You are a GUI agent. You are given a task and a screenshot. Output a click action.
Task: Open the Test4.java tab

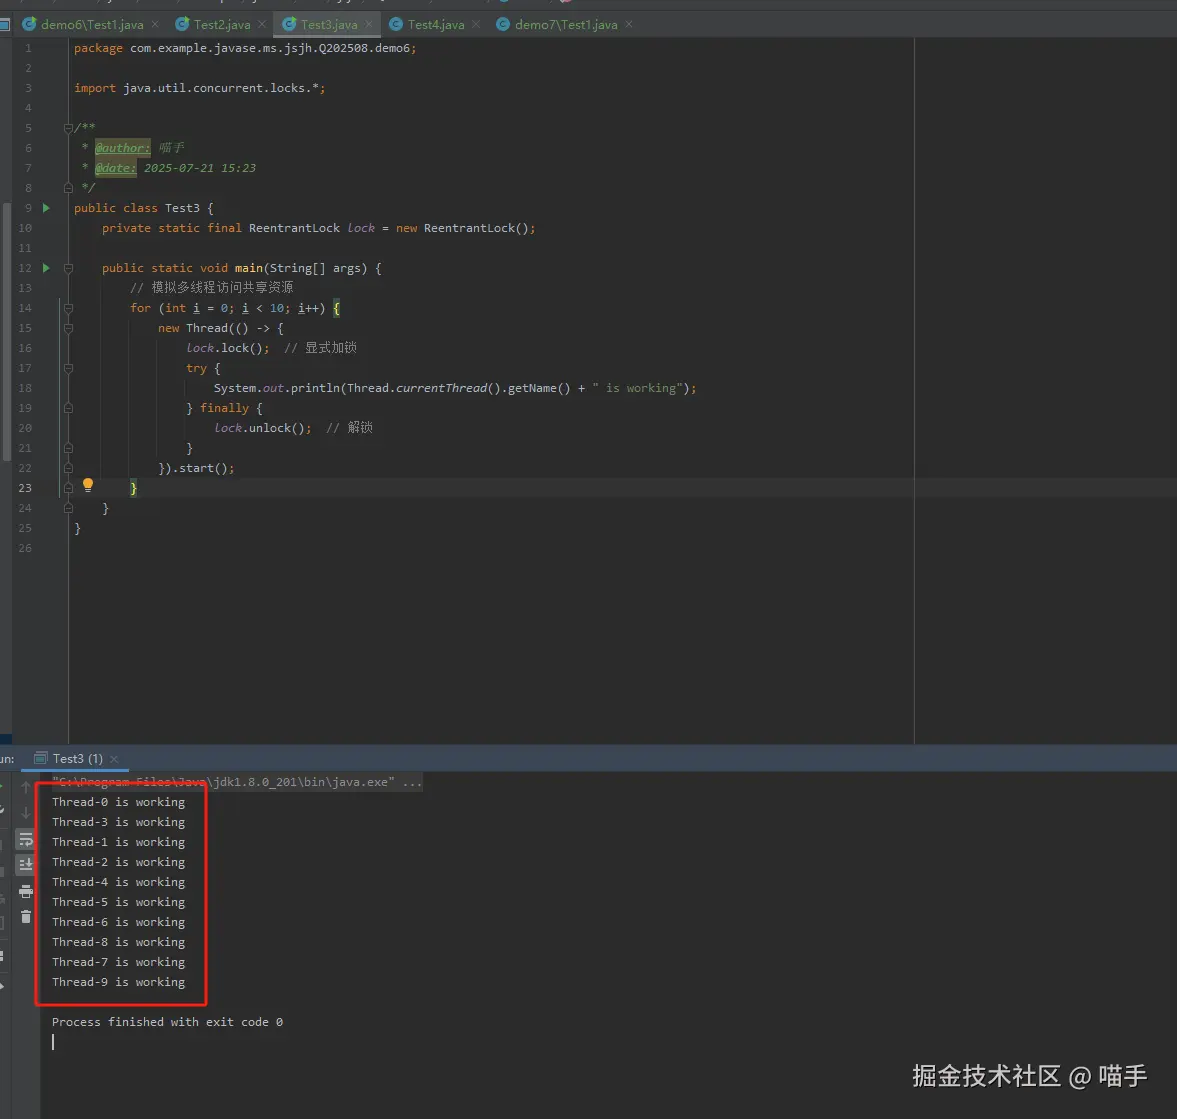click(x=435, y=24)
